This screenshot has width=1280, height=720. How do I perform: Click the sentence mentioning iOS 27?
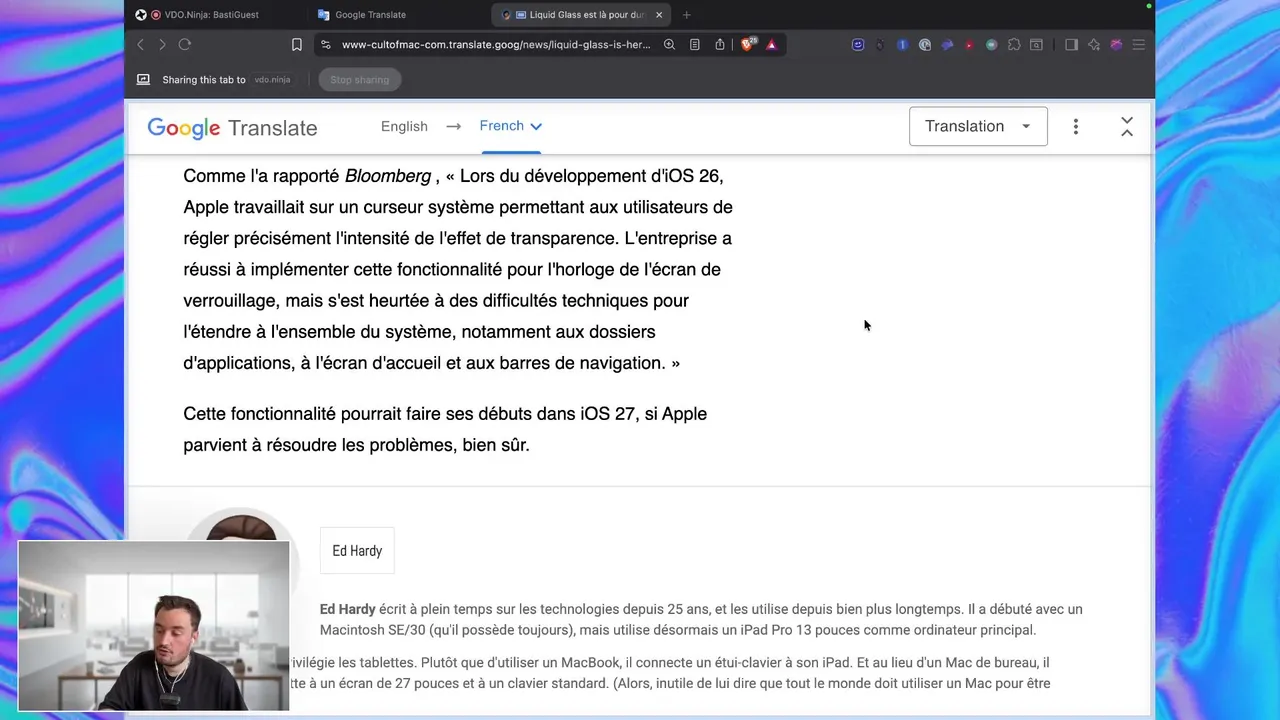445,429
